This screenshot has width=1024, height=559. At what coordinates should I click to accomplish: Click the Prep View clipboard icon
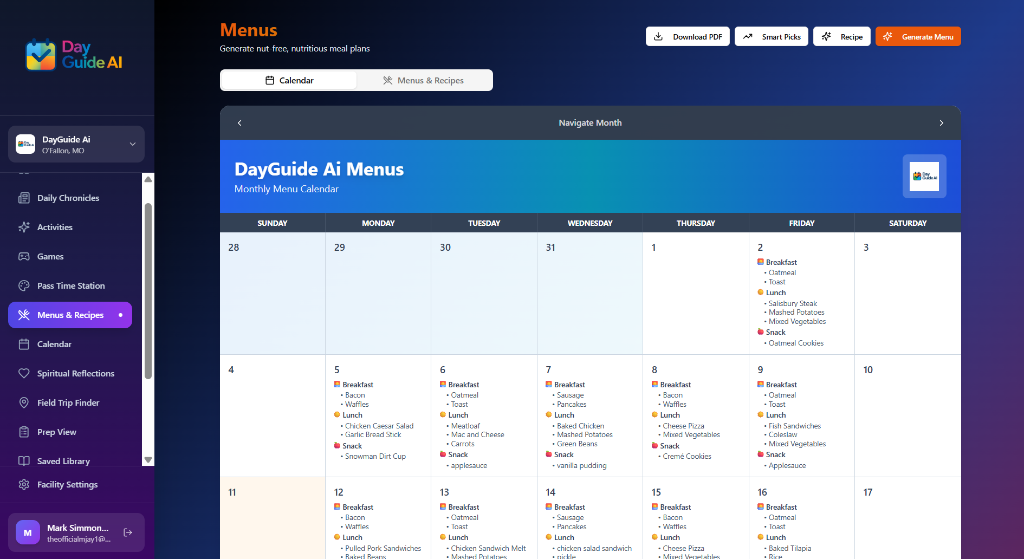point(24,432)
